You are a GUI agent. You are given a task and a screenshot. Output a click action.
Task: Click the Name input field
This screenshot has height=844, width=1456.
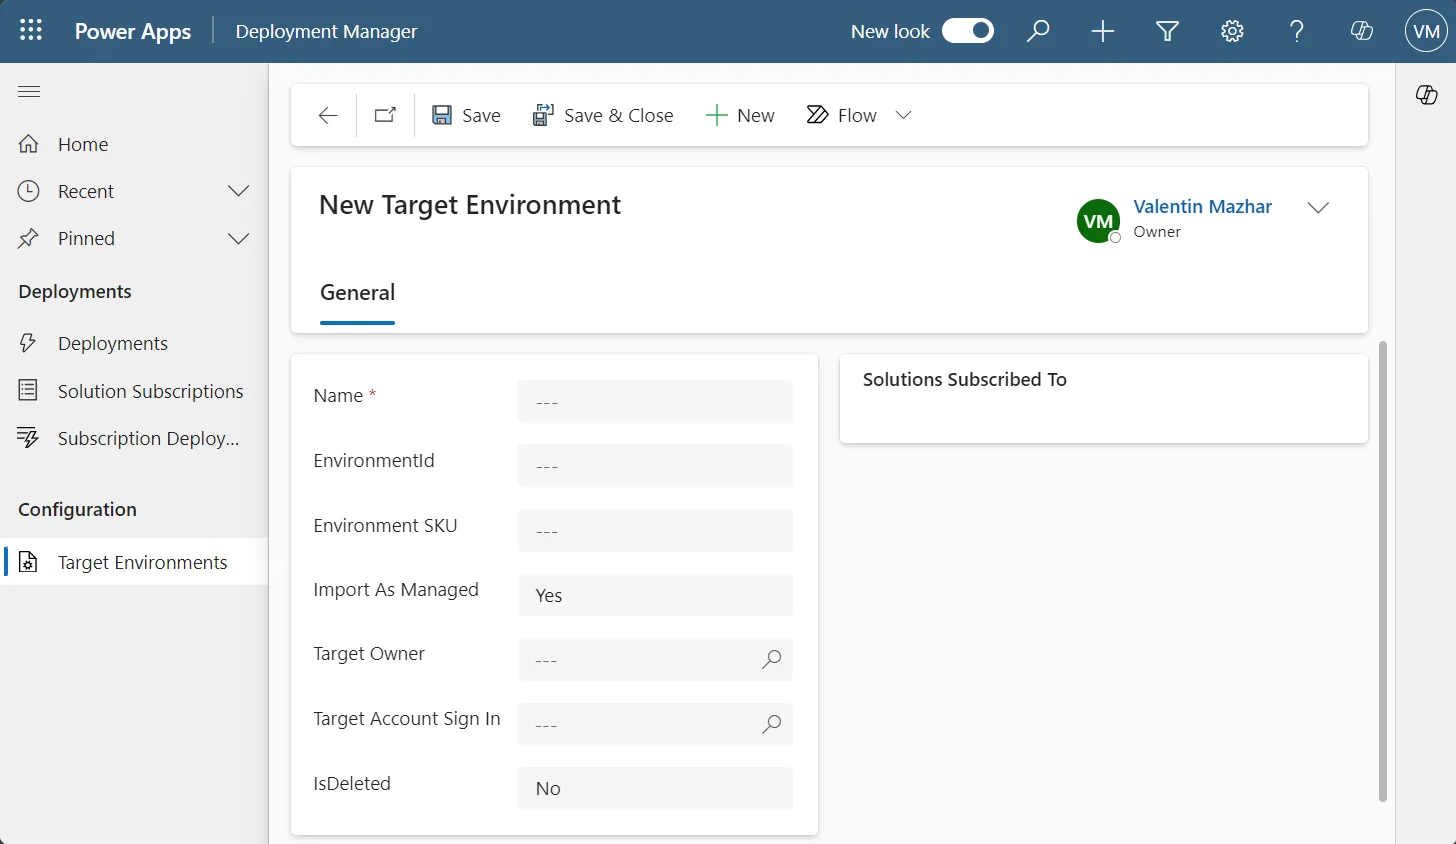click(x=655, y=402)
